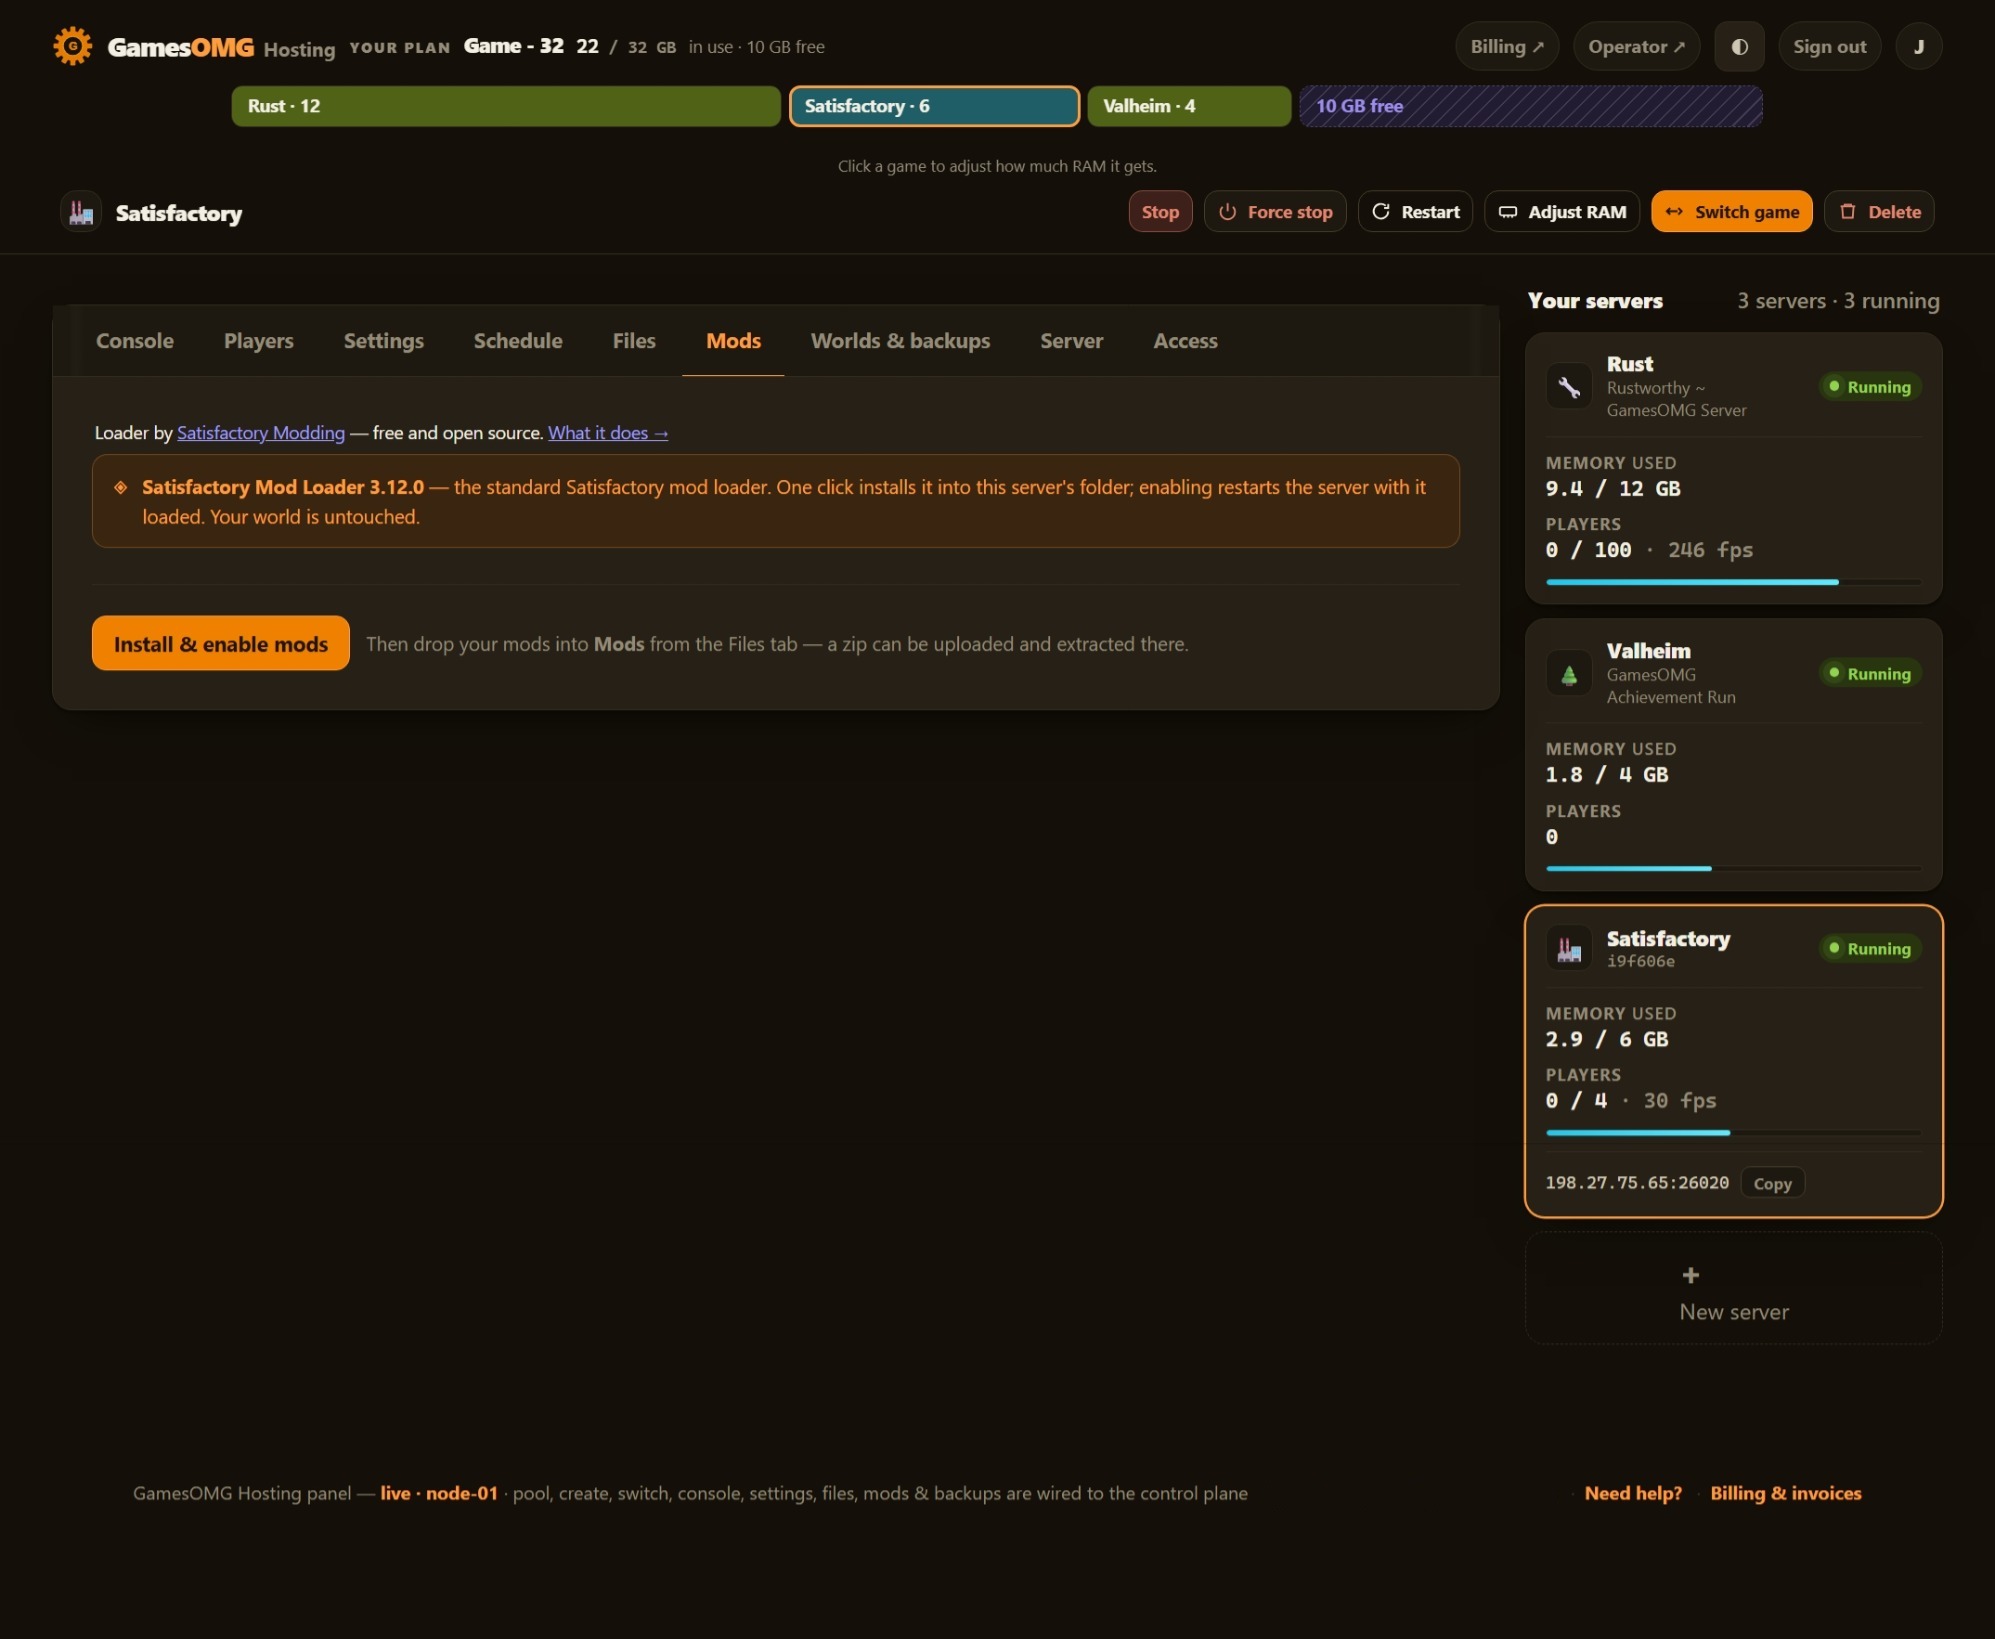Open Adjust RAM dialog
The image size is (1995, 1639).
point(1562,212)
